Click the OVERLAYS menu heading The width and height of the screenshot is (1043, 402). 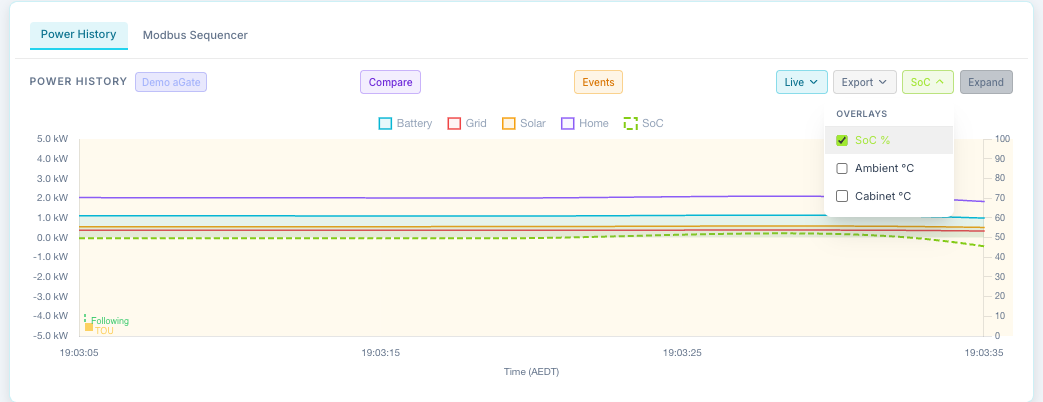(861, 114)
